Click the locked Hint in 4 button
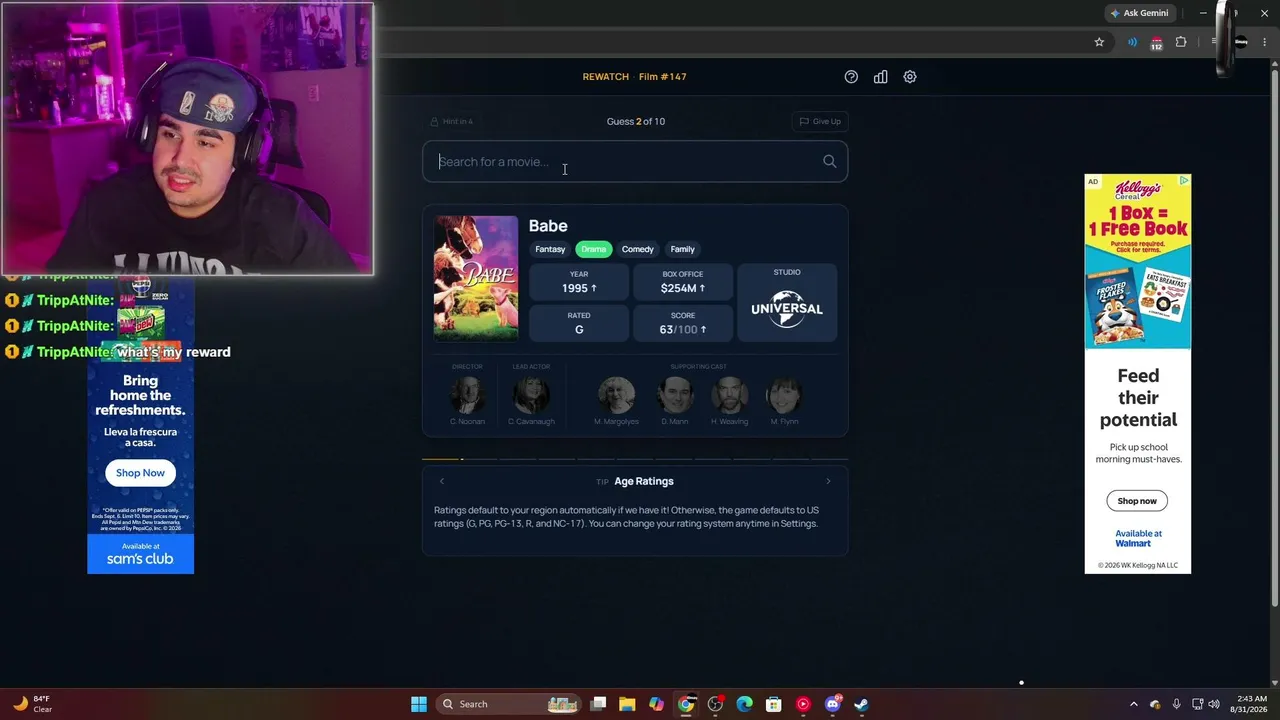Screen dimensions: 1280x720 [452, 121]
